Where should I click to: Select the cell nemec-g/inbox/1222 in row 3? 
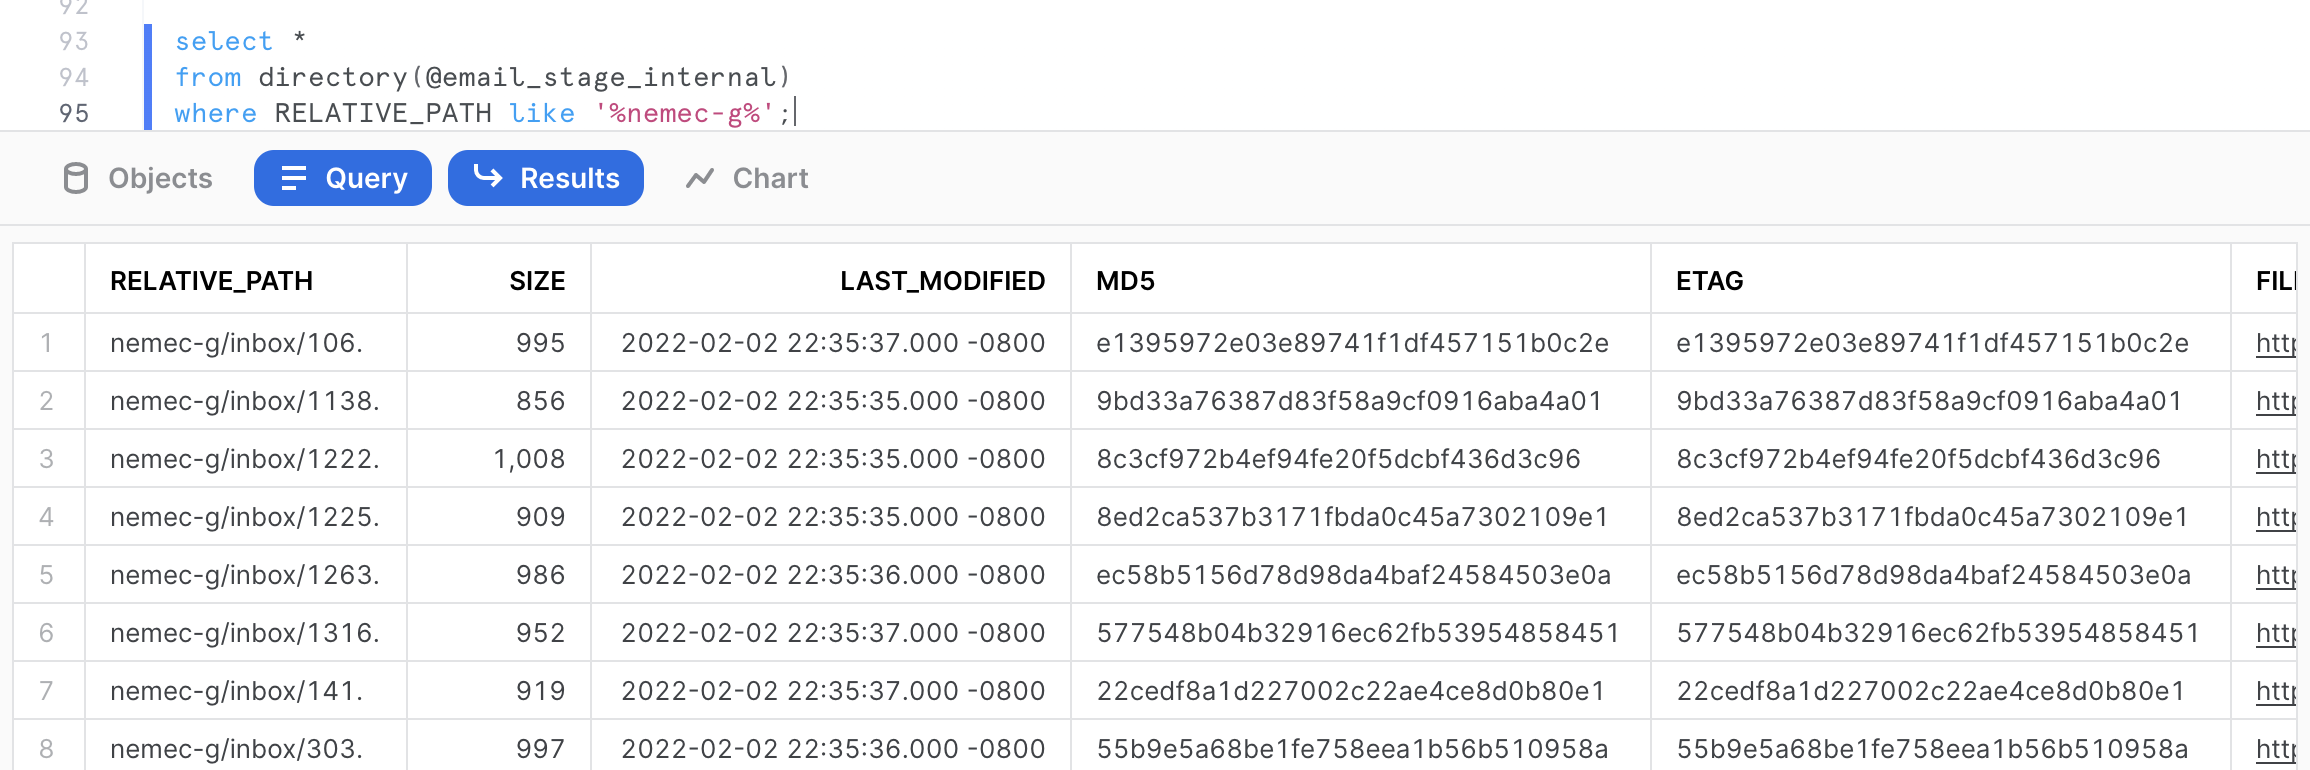pos(245,459)
